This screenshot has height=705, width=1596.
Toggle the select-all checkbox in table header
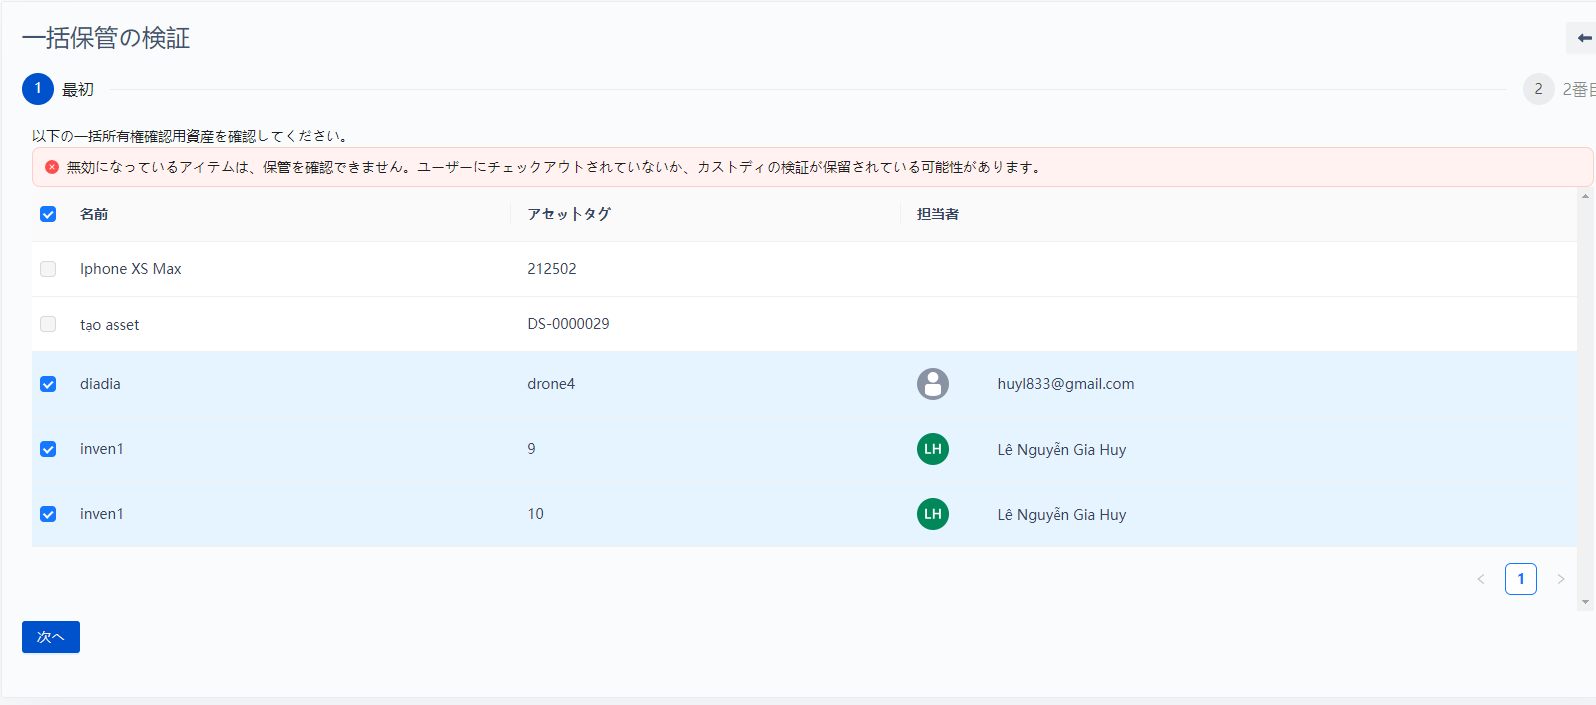click(48, 214)
